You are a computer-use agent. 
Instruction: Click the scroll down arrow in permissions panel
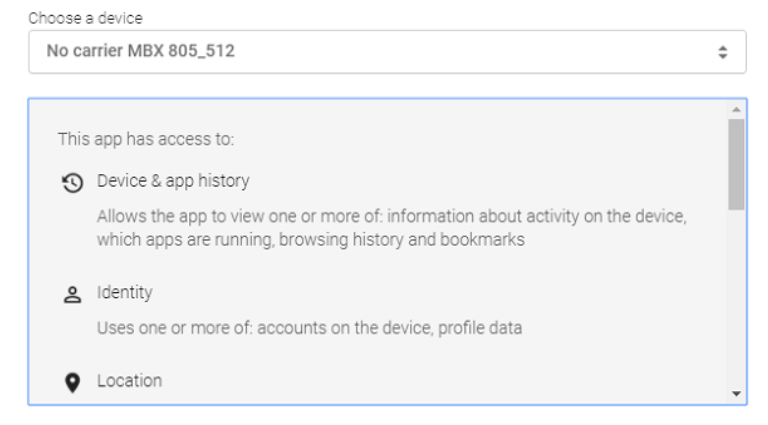pyautogui.click(x=737, y=394)
